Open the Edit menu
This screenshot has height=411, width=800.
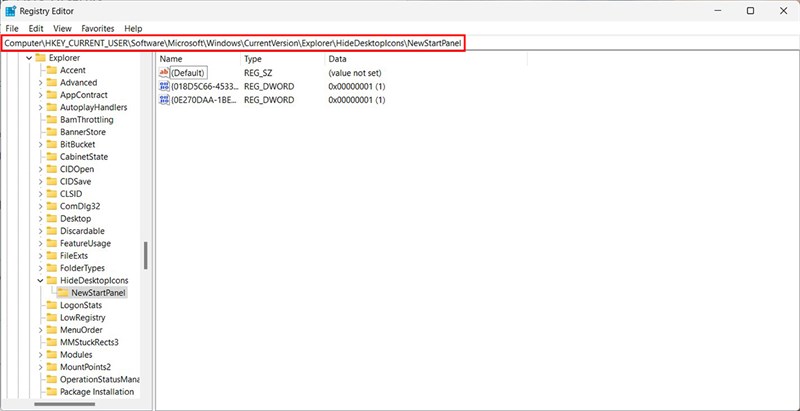36,29
